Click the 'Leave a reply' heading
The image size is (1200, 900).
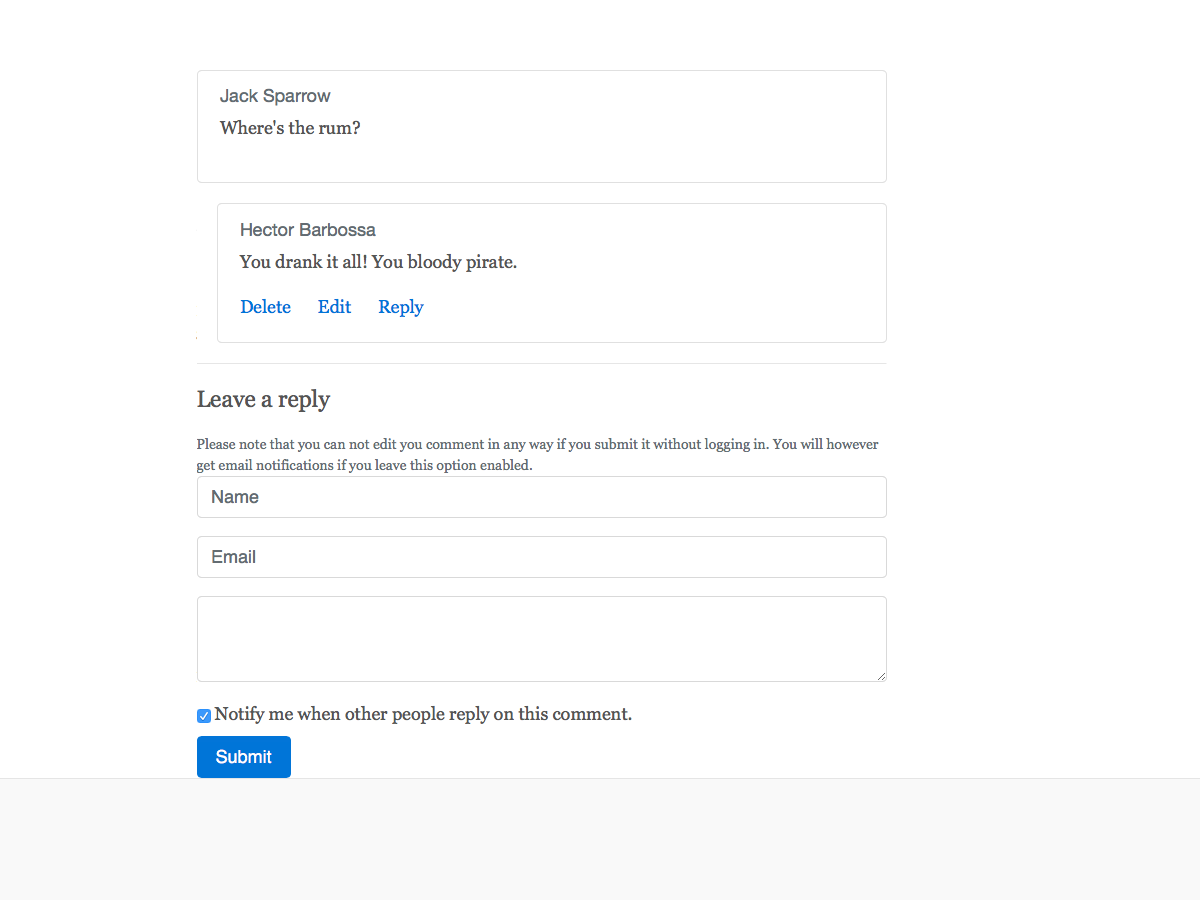click(263, 399)
